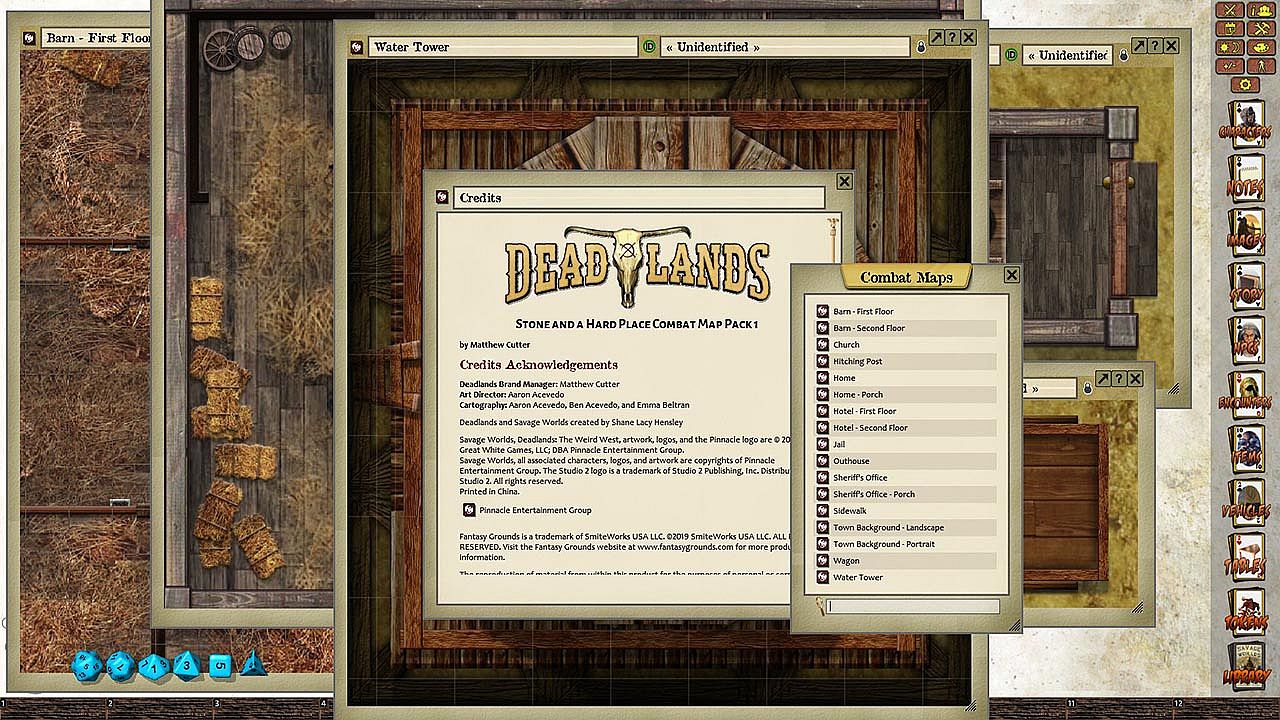Open Barn - First Floor map entry
1280x720 pixels.
906,311
